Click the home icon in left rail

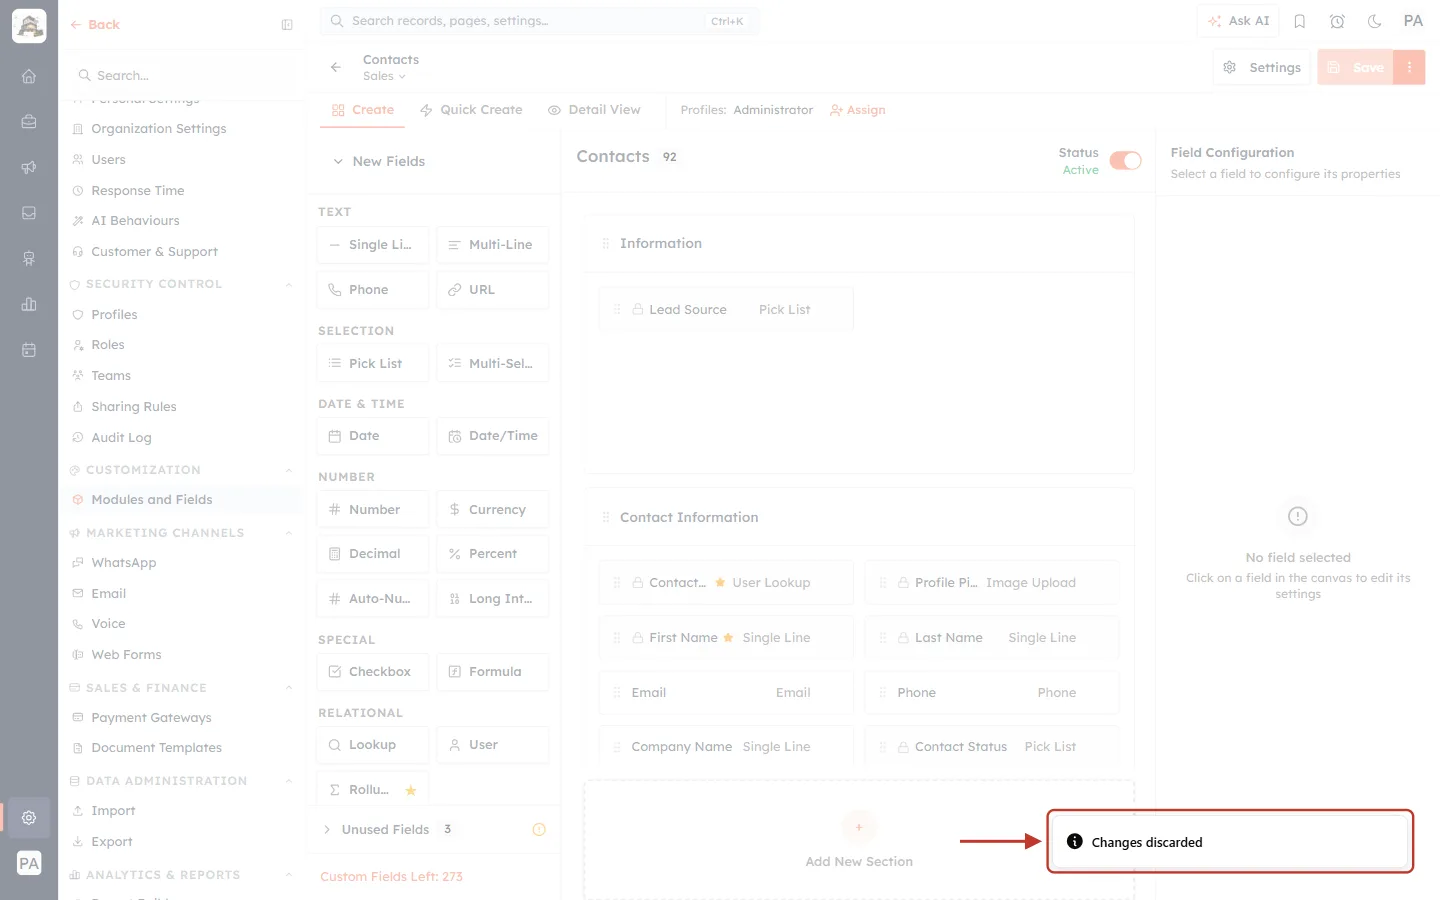pos(29,76)
